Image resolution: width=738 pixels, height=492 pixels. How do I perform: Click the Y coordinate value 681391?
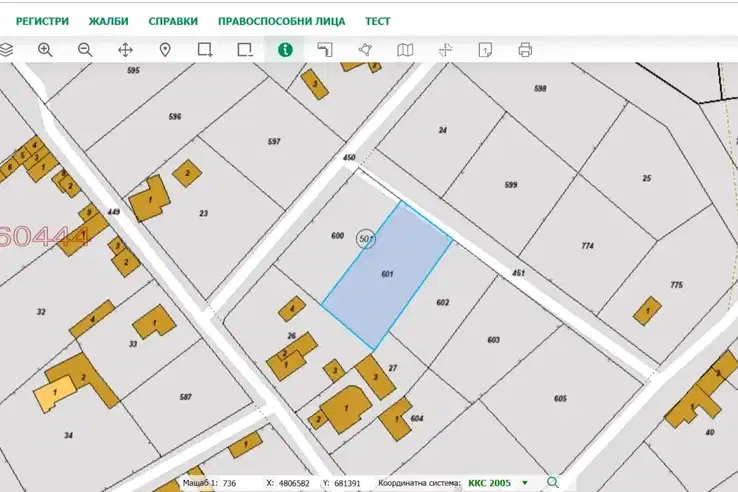point(347,483)
